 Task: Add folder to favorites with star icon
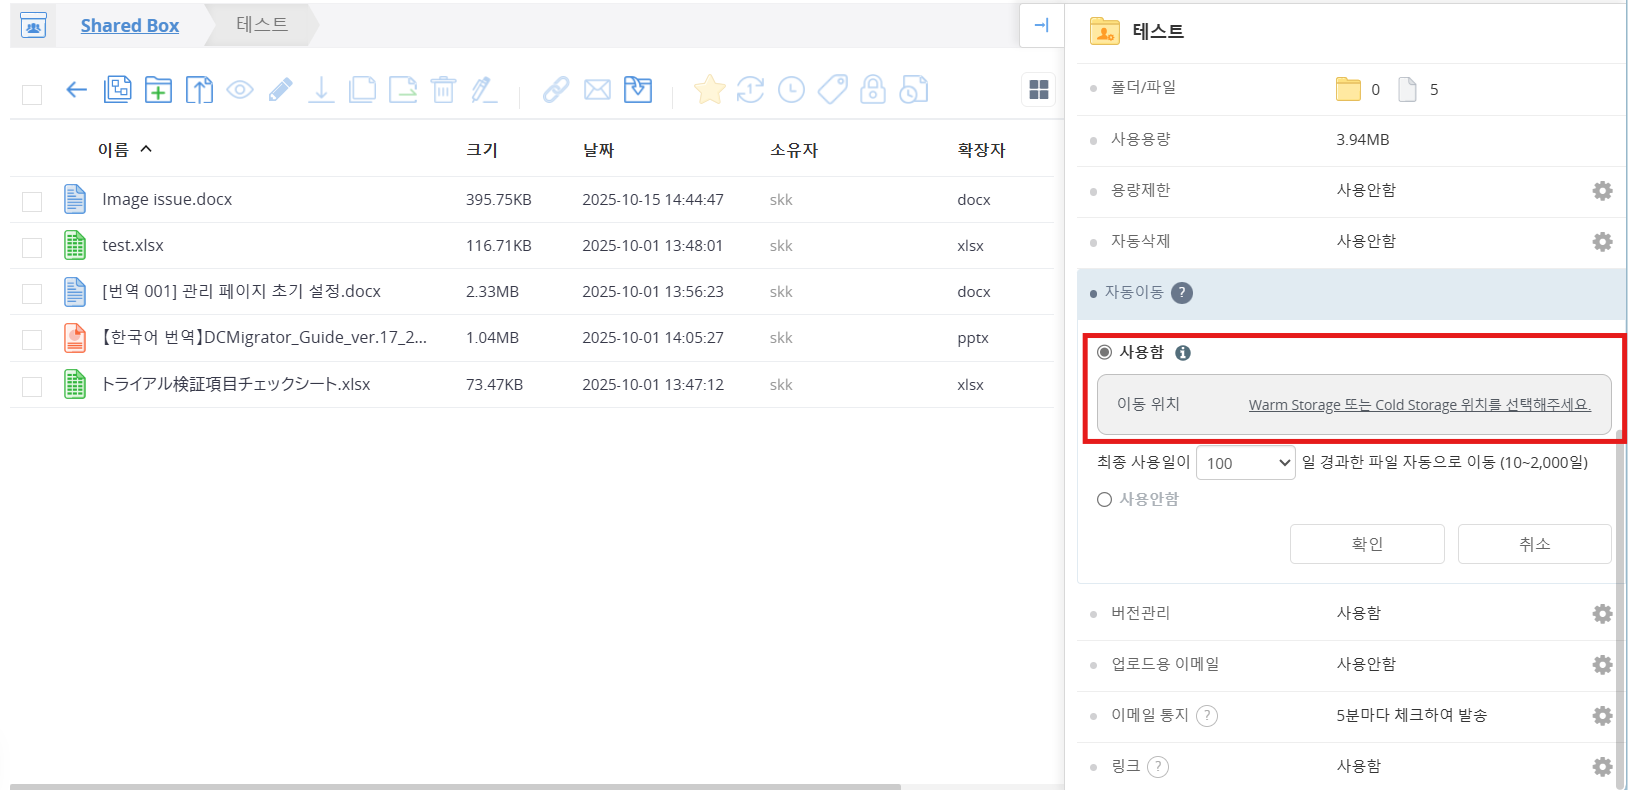[709, 90]
